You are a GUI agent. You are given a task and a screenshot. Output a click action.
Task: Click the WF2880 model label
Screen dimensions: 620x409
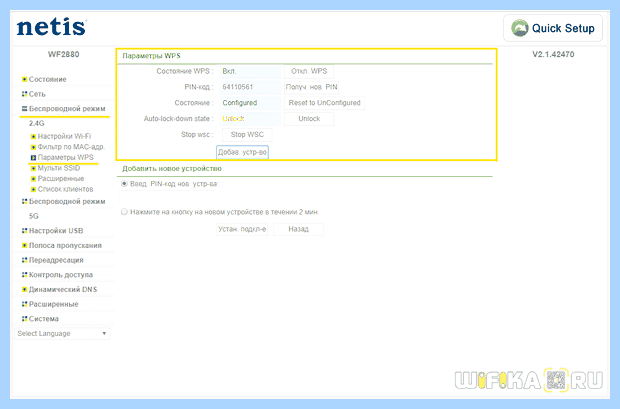pos(63,54)
